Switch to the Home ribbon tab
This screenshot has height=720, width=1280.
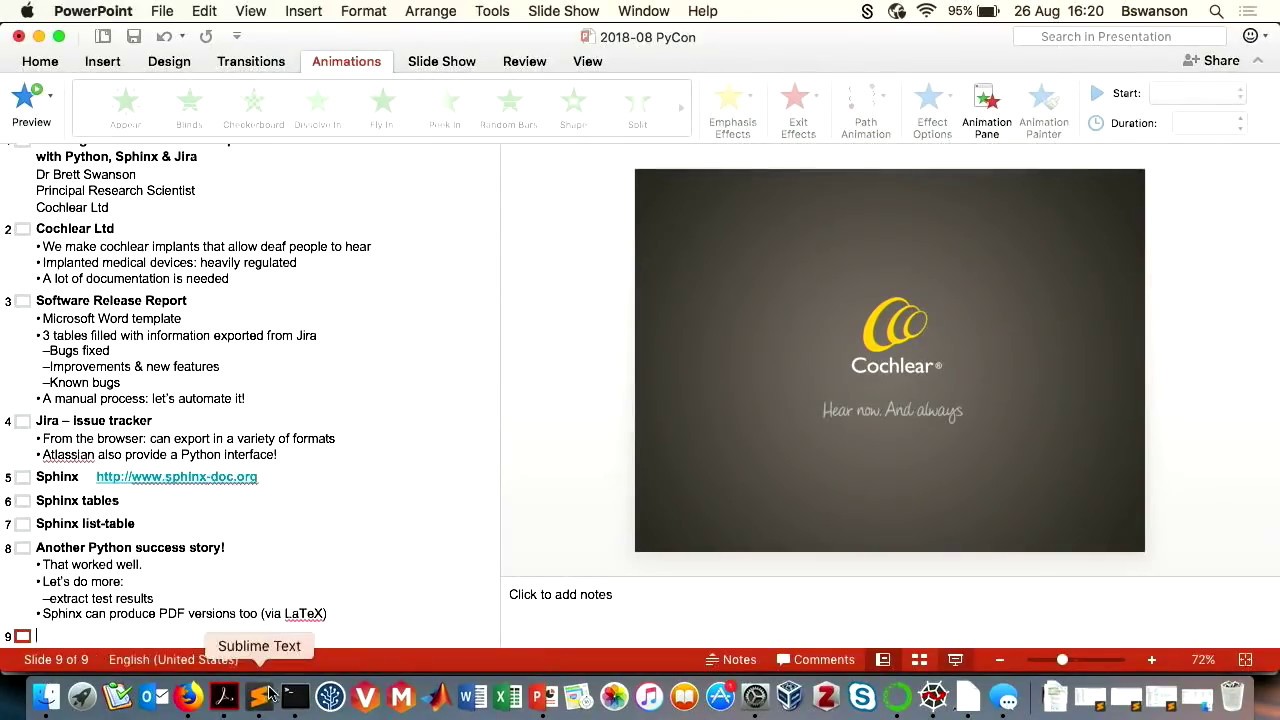click(x=40, y=61)
